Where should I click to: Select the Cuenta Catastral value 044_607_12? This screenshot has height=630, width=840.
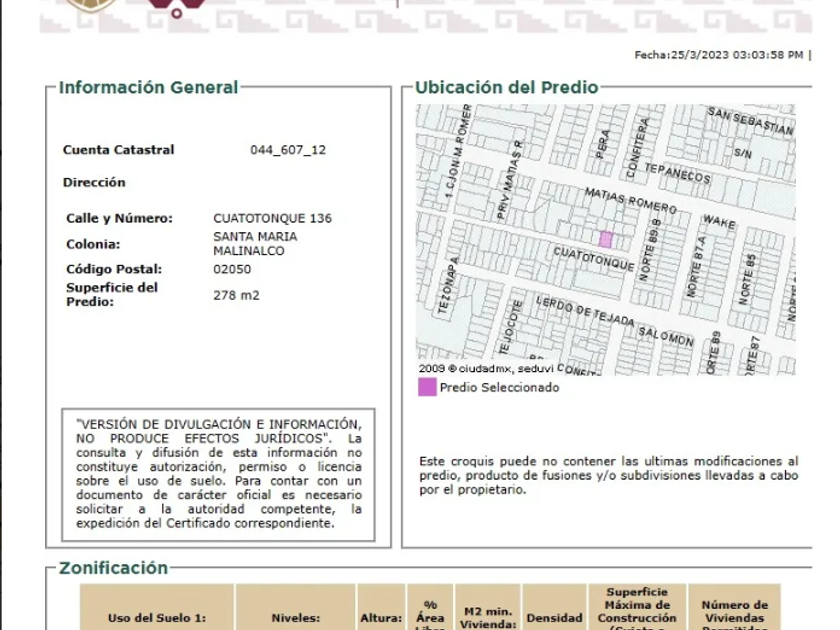pyautogui.click(x=288, y=150)
